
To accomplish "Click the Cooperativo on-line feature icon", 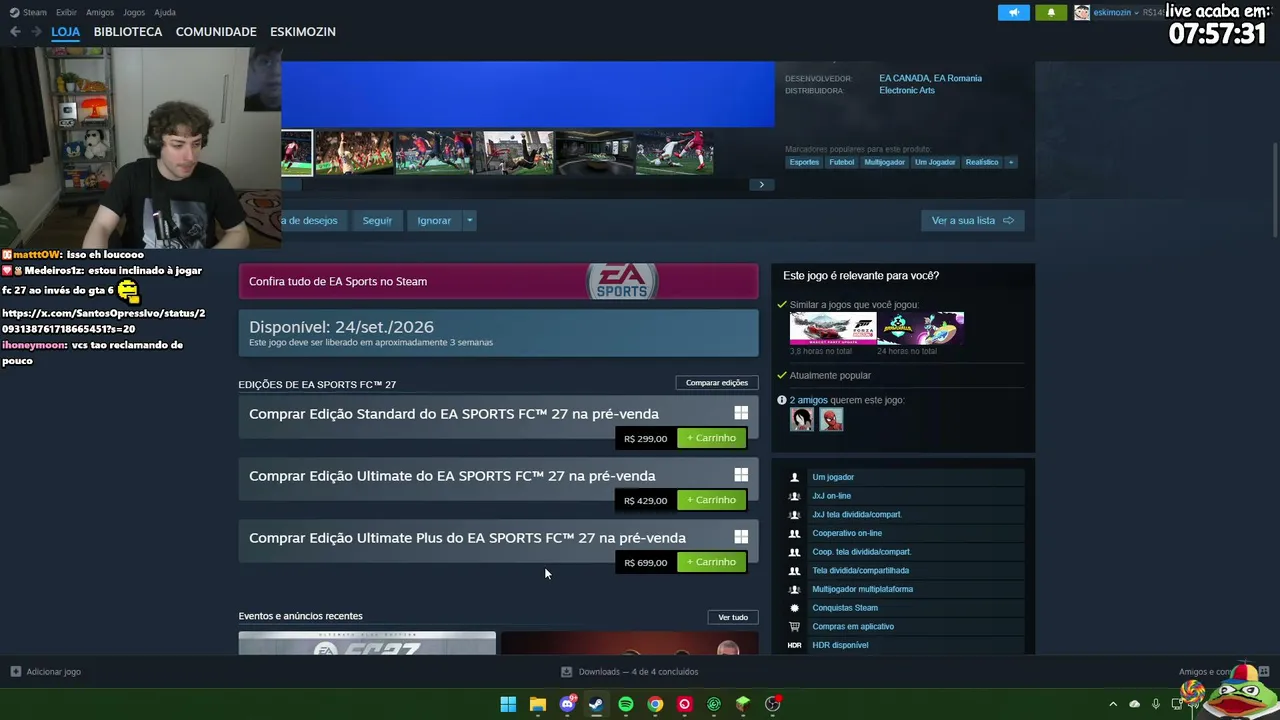I will click(794, 533).
